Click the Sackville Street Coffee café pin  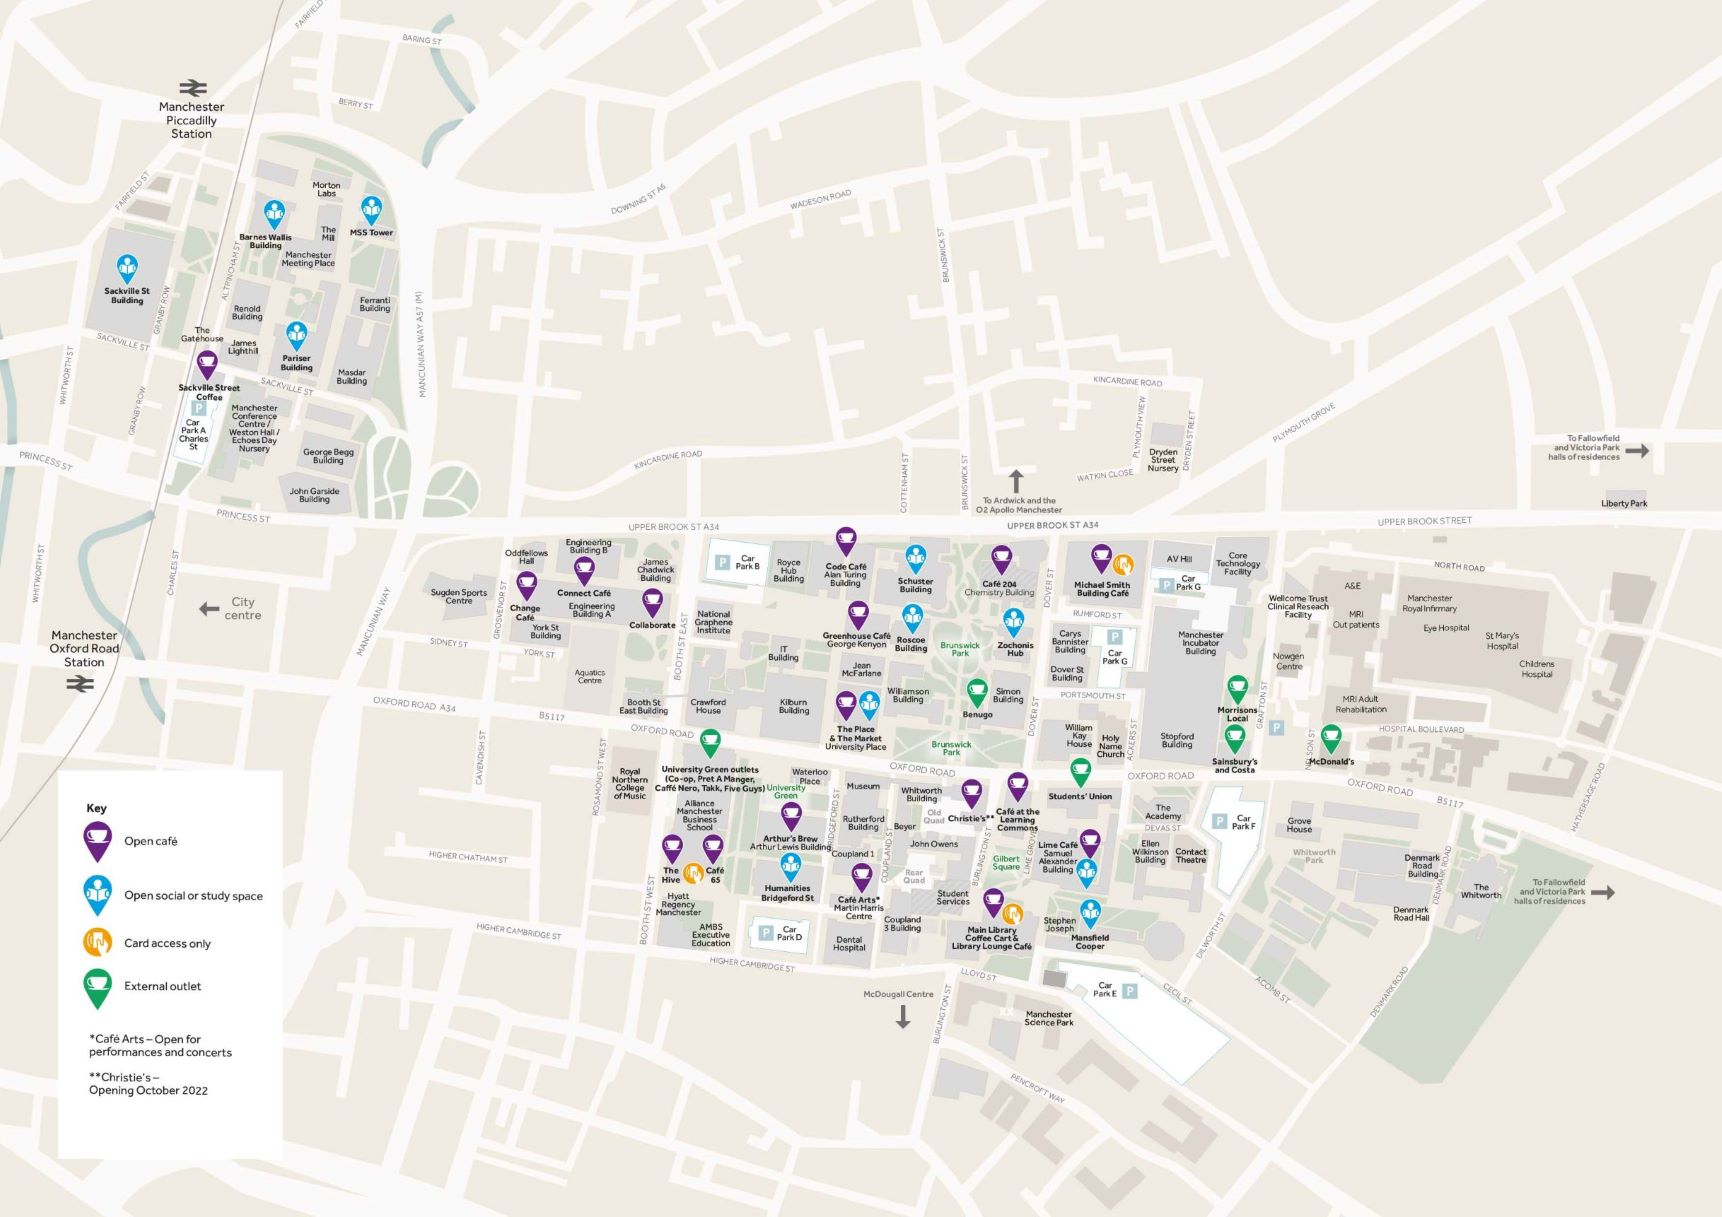point(207,364)
